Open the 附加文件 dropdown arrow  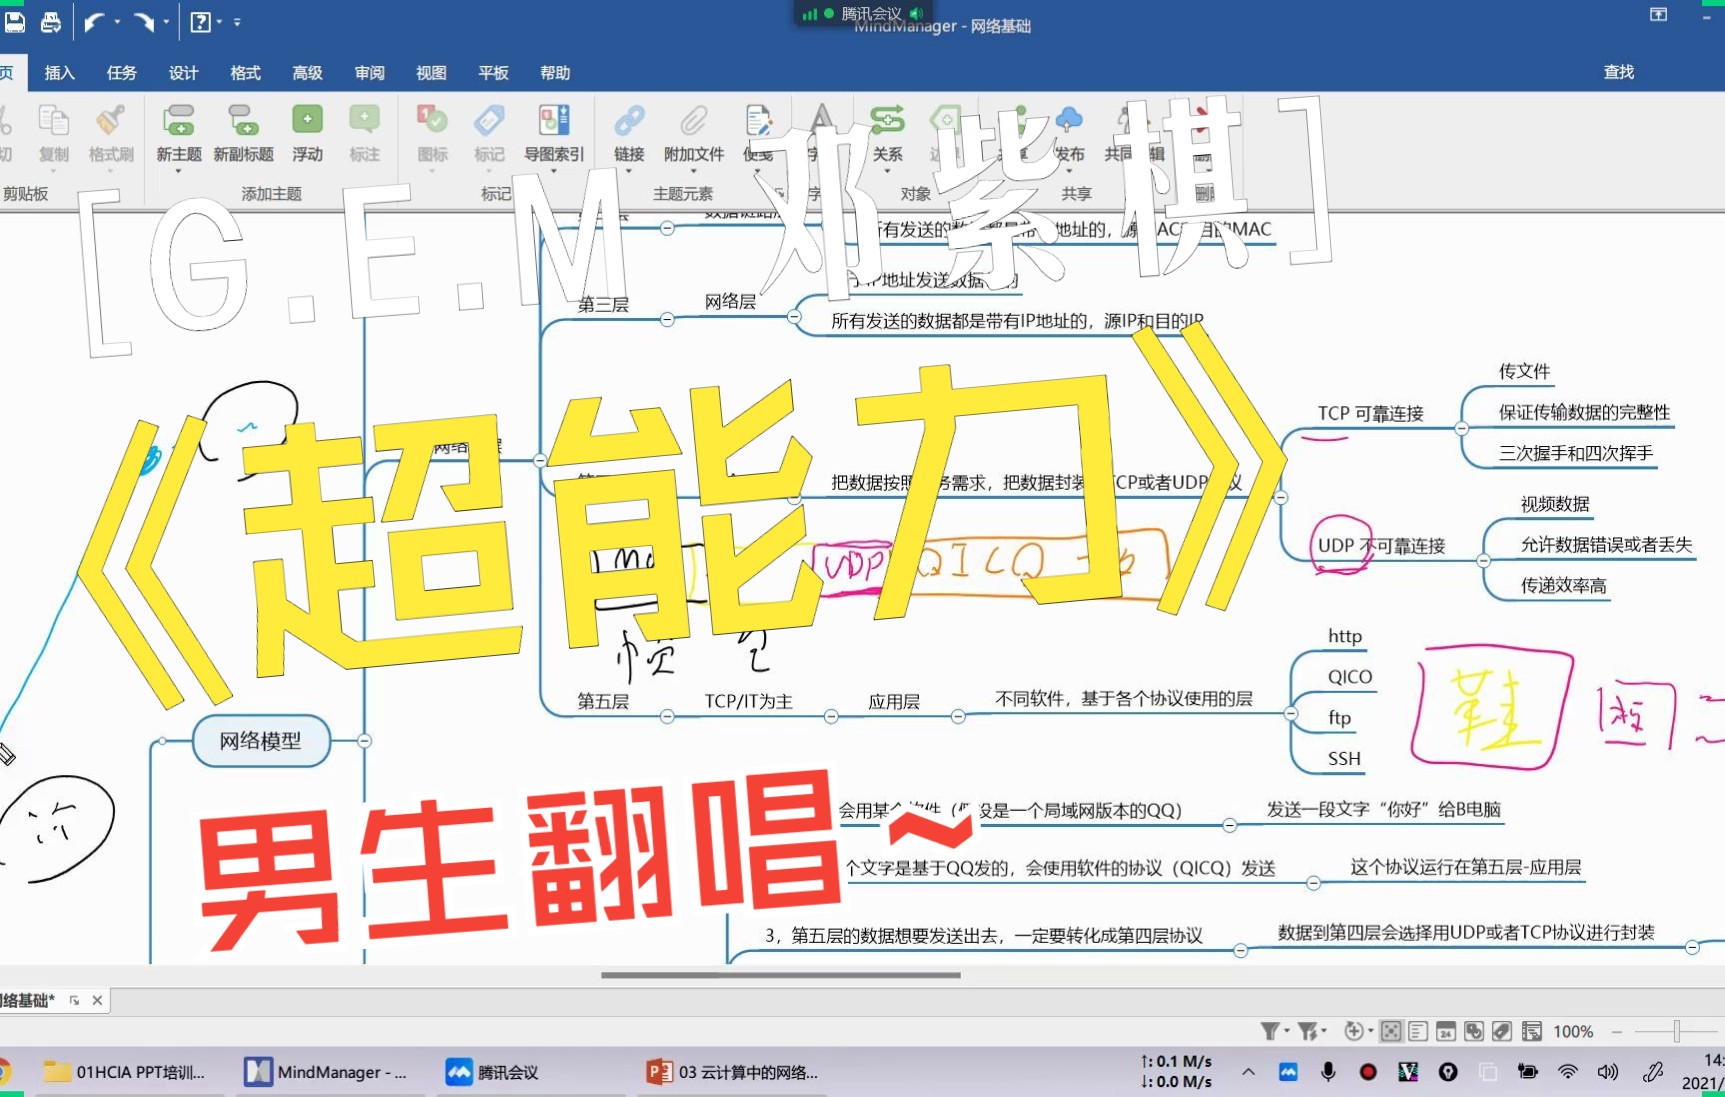click(x=694, y=172)
